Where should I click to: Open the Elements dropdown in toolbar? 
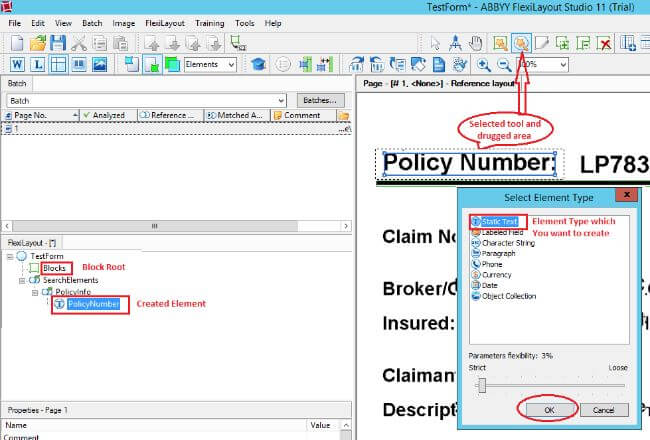210,64
